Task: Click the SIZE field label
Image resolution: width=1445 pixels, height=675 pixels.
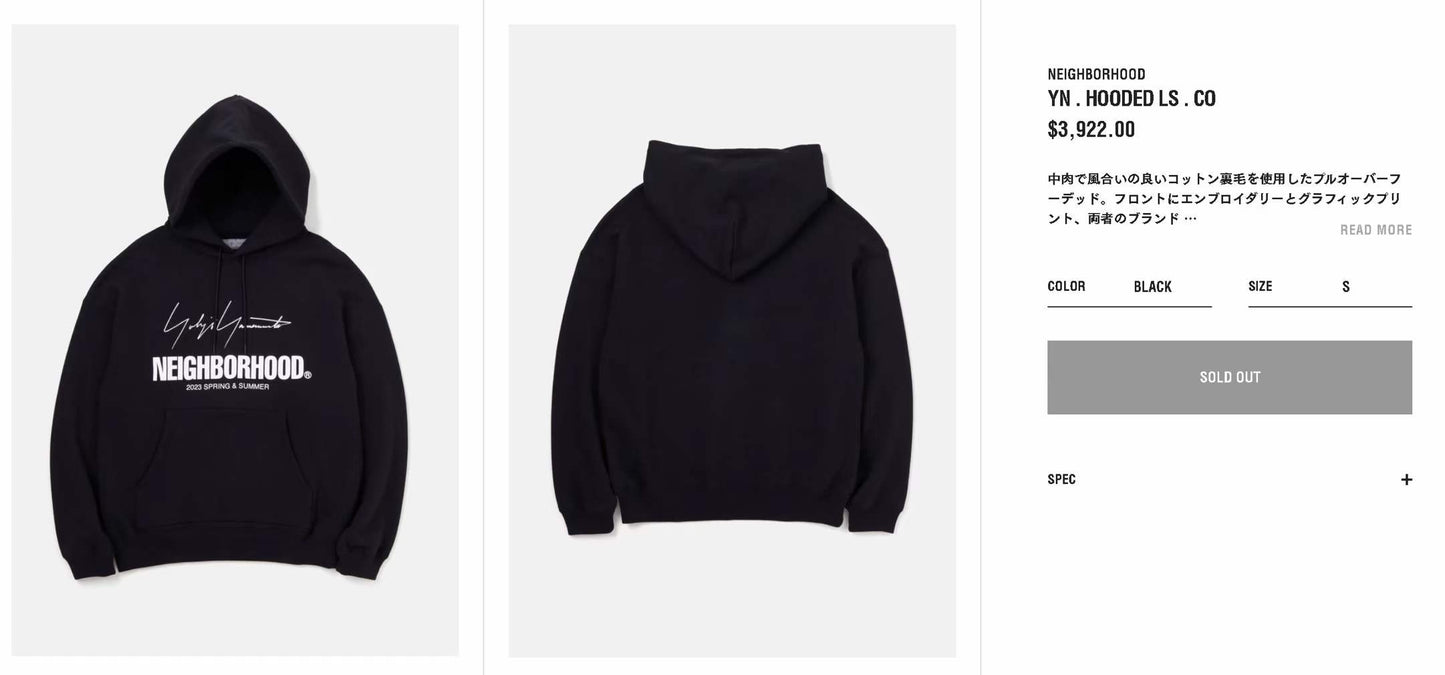Action: [x=1260, y=286]
